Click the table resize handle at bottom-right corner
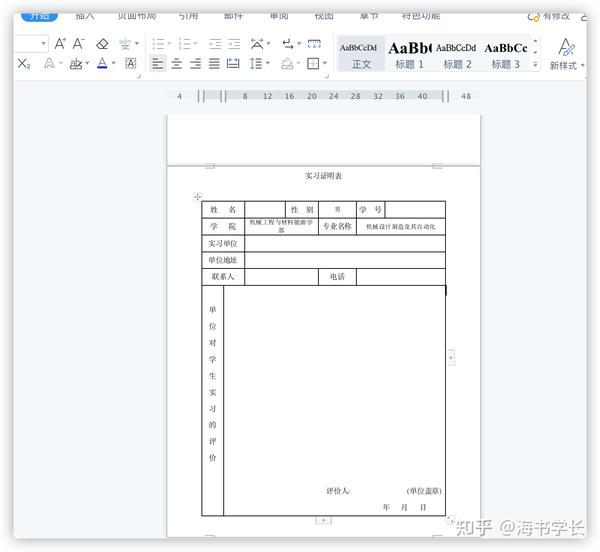Image resolution: width=600 pixels, height=552 pixels. 450,519
